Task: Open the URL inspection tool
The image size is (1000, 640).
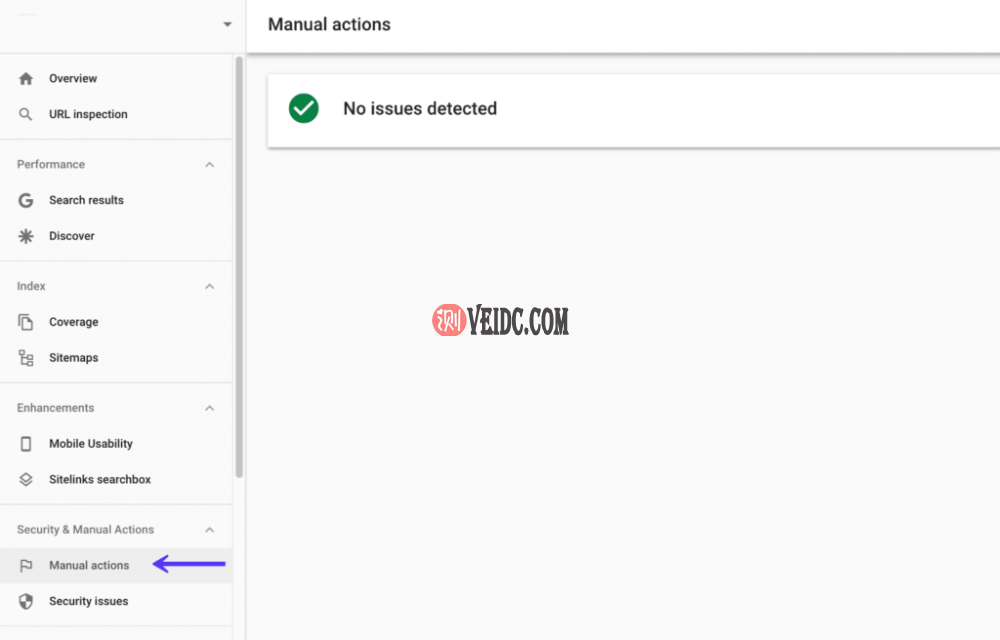Action: (88, 114)
